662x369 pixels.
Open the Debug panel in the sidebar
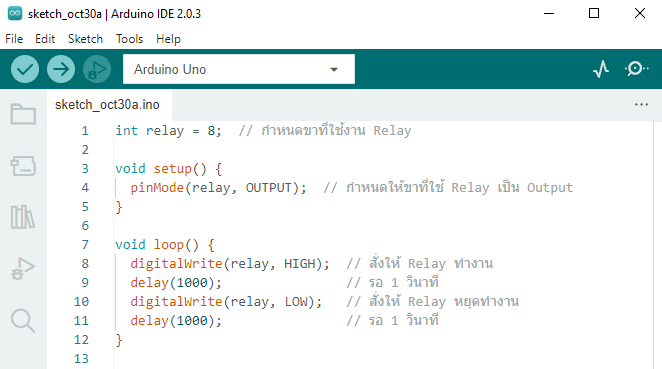pyautogui.click(x=23, y=269)
